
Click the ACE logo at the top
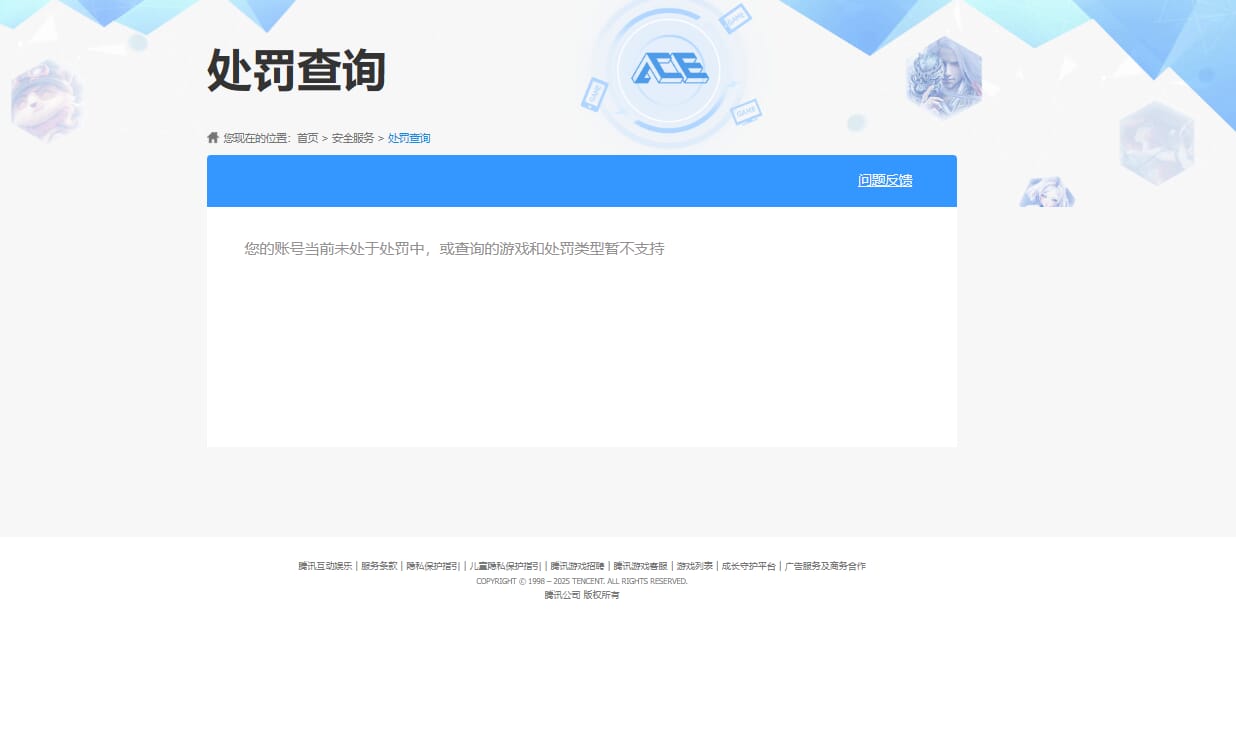670,68
